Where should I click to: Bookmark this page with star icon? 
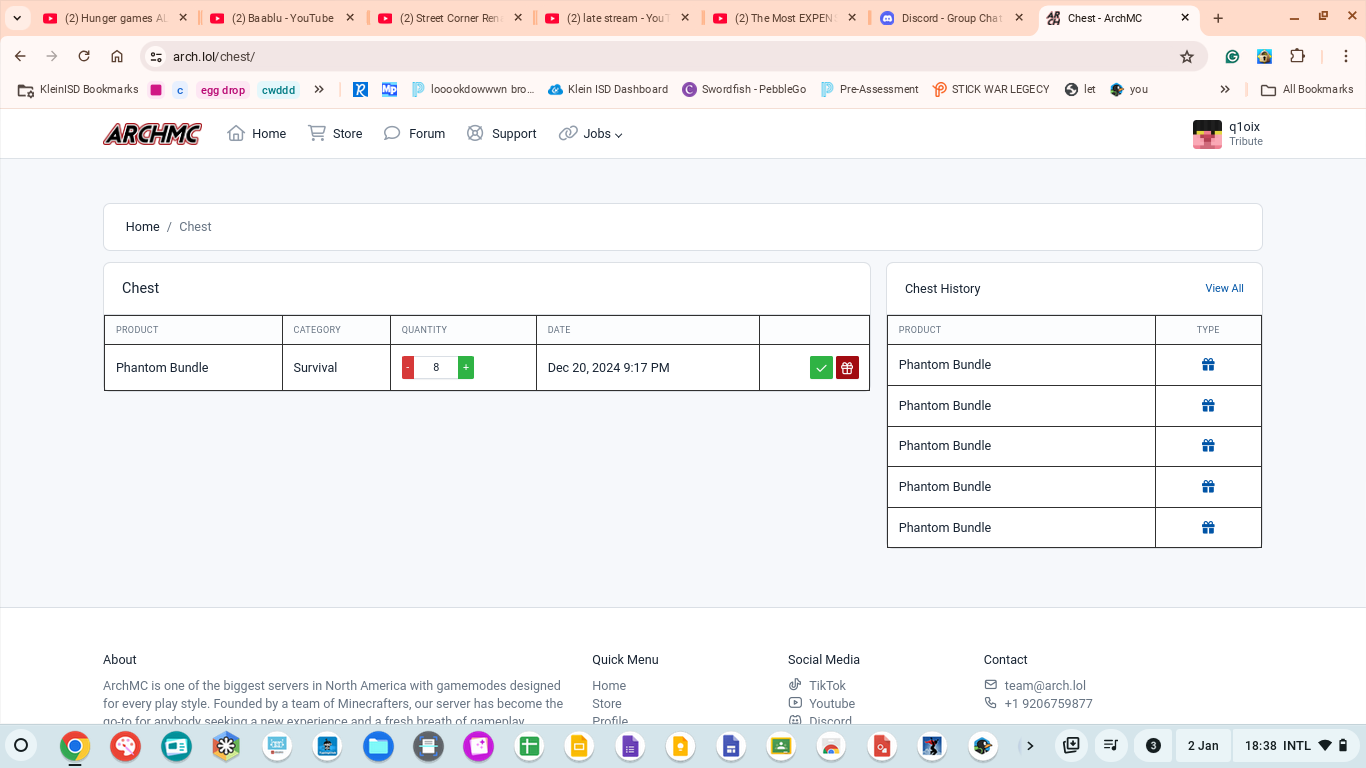(1187, 57)
